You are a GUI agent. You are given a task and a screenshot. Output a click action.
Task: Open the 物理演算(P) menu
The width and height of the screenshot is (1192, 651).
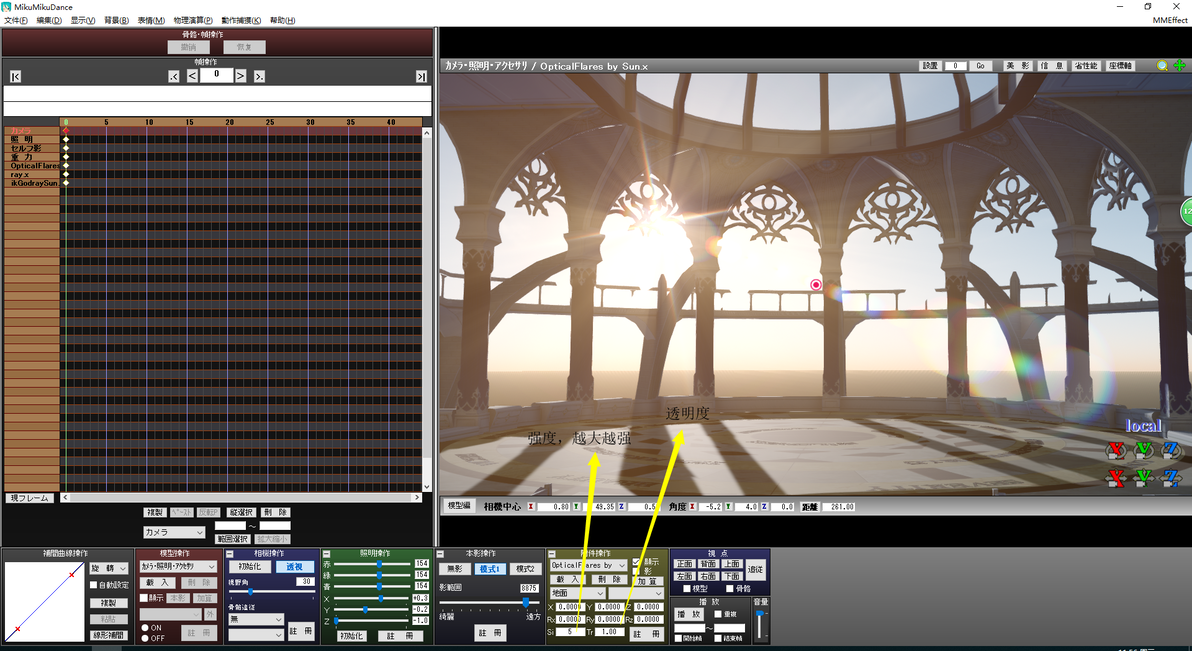coord(193,21)
